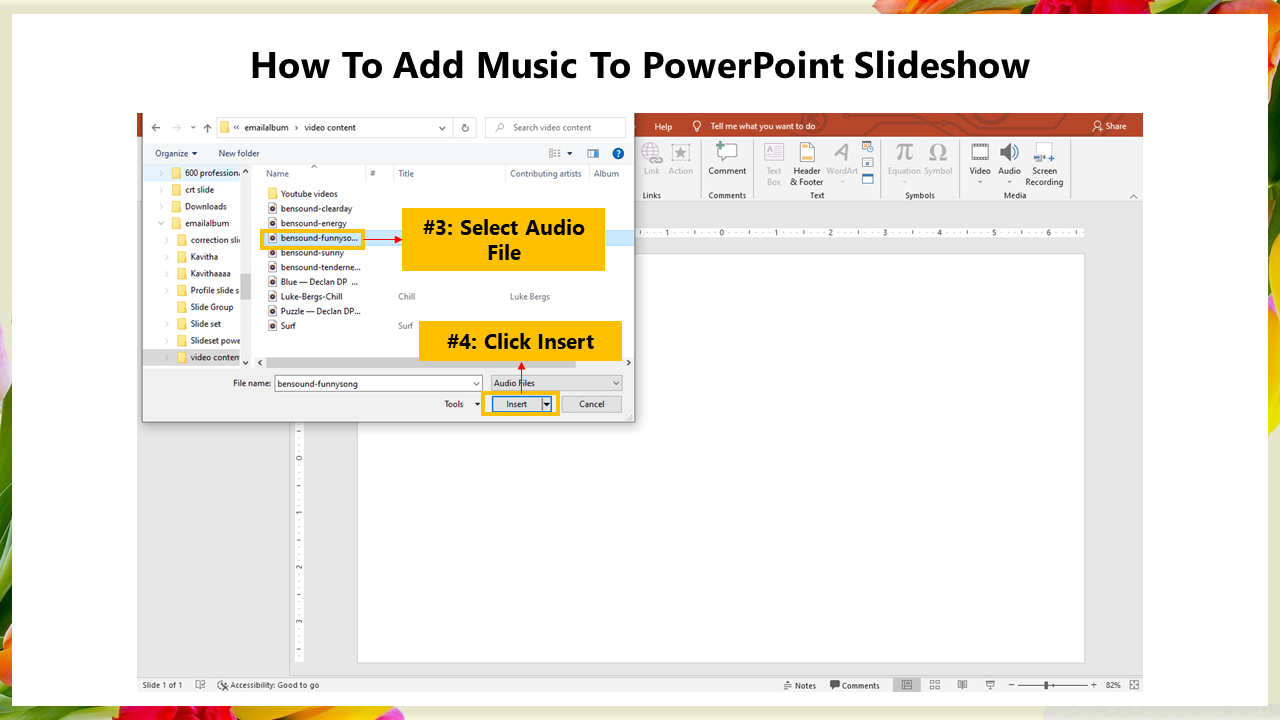The height and width of the screenshot is (720, 1280).
Task: Click the Tell me lightbulb icon
Action: point(697,126)
